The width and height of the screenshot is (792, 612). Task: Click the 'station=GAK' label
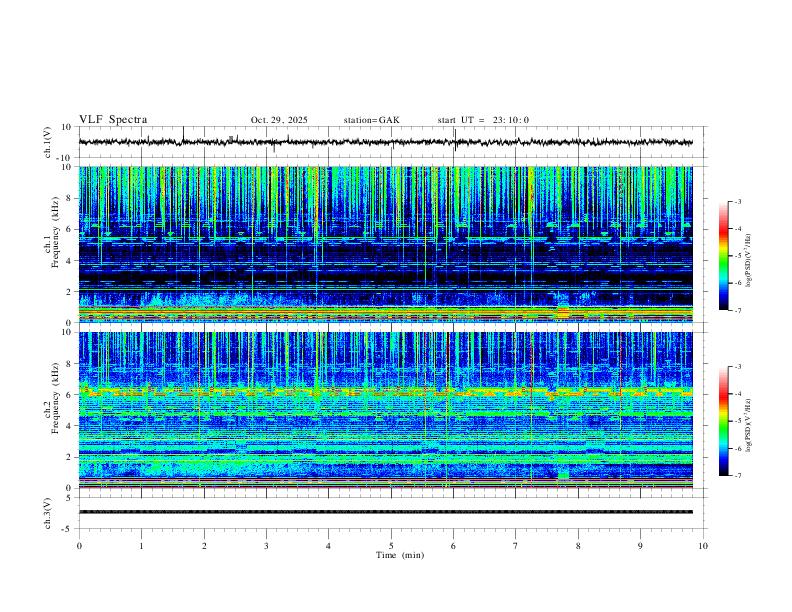(371, 120)
